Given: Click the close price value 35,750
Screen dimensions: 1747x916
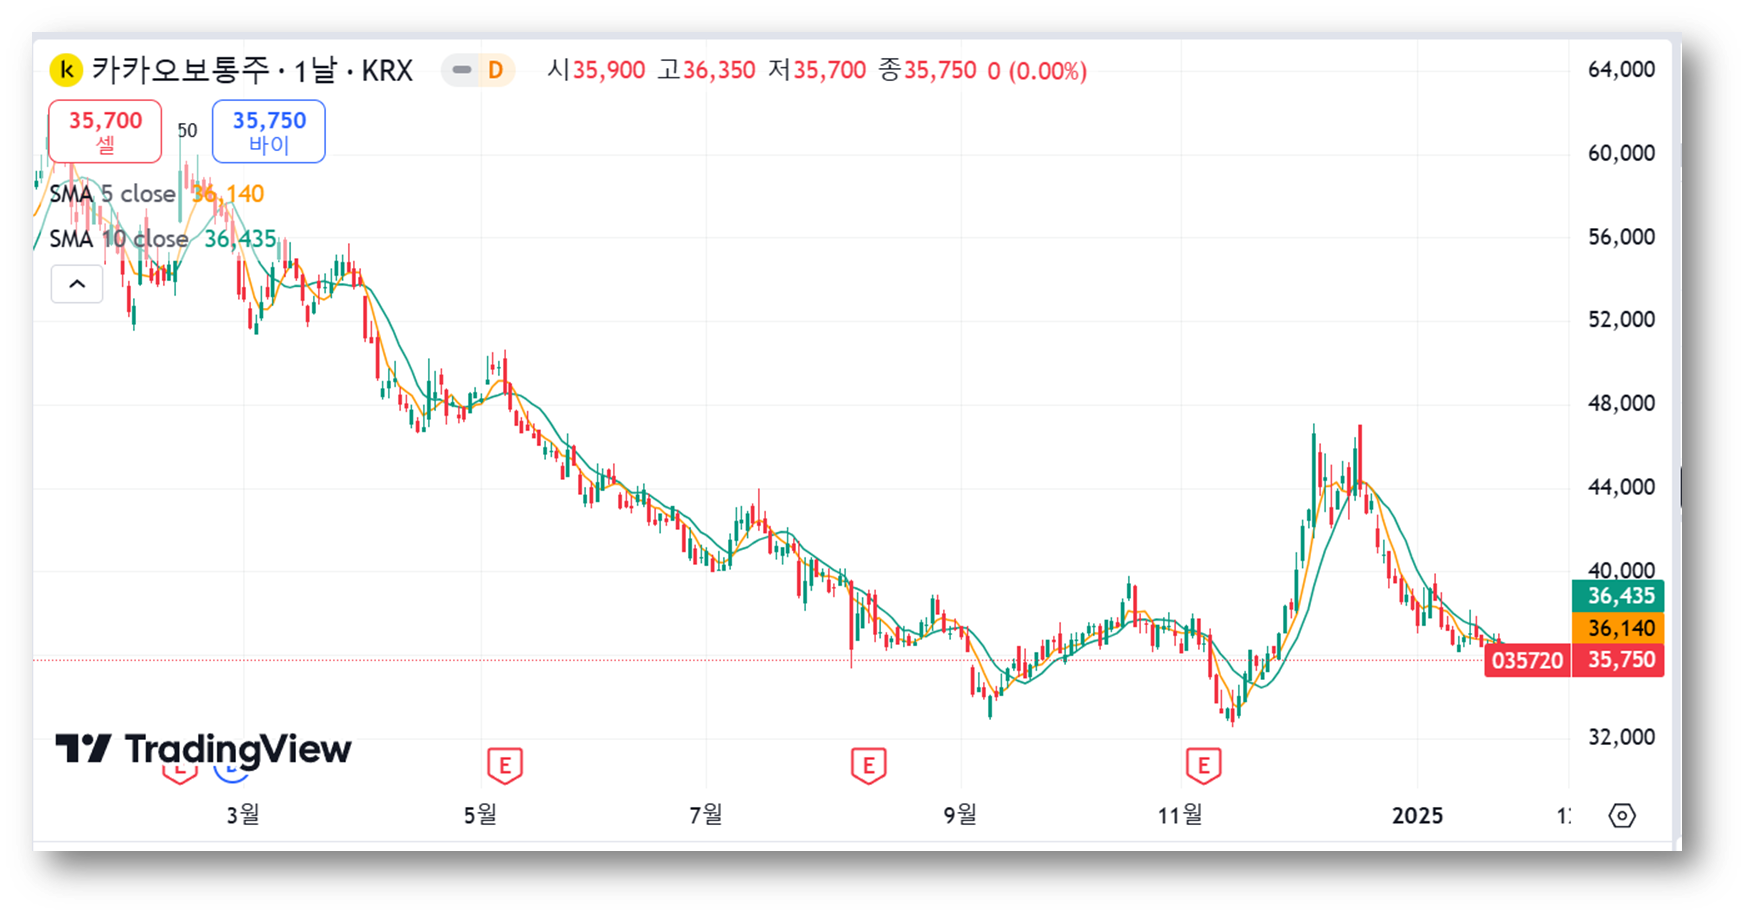Looking at the screenshot, I should [940, 71].
